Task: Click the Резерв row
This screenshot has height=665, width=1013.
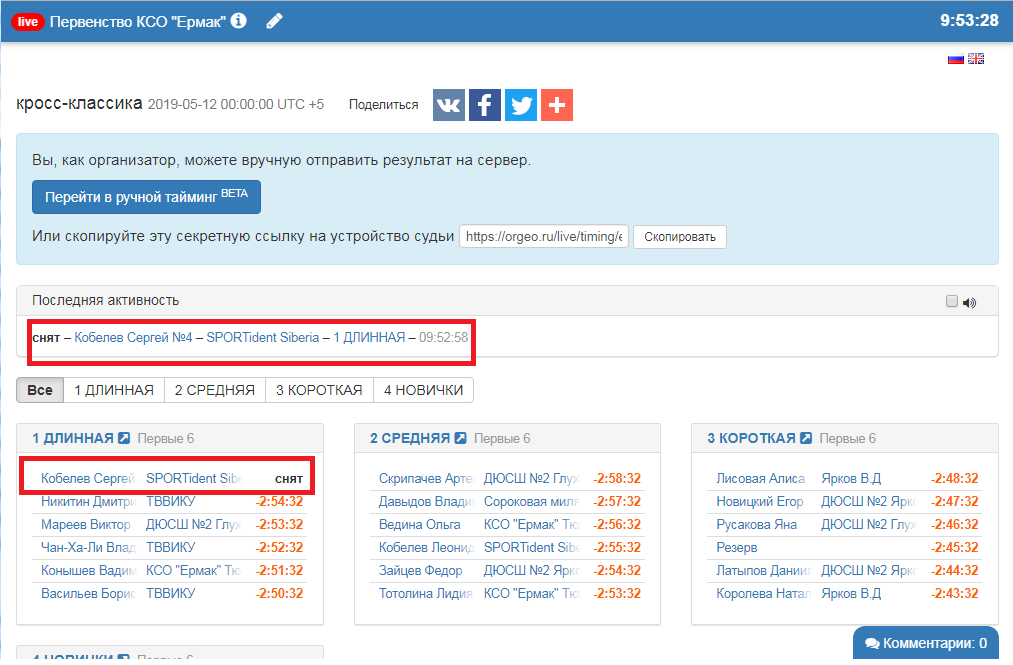Action: coord(845,547)
